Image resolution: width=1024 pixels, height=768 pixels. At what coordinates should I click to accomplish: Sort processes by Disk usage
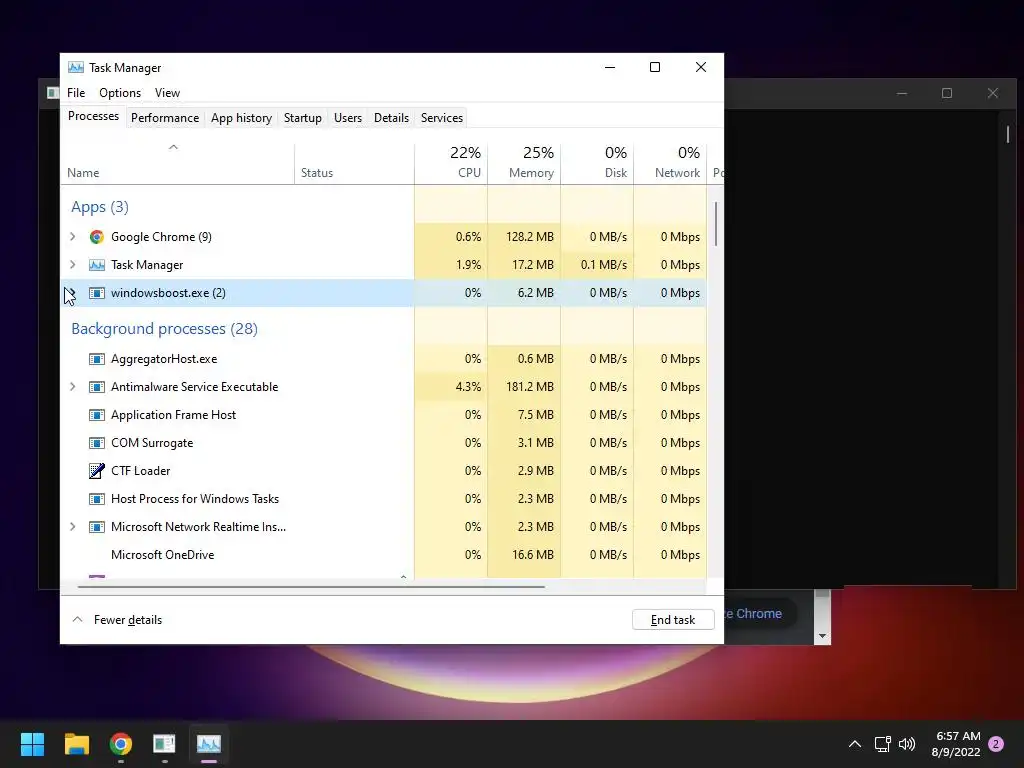[x=598, y=163]
